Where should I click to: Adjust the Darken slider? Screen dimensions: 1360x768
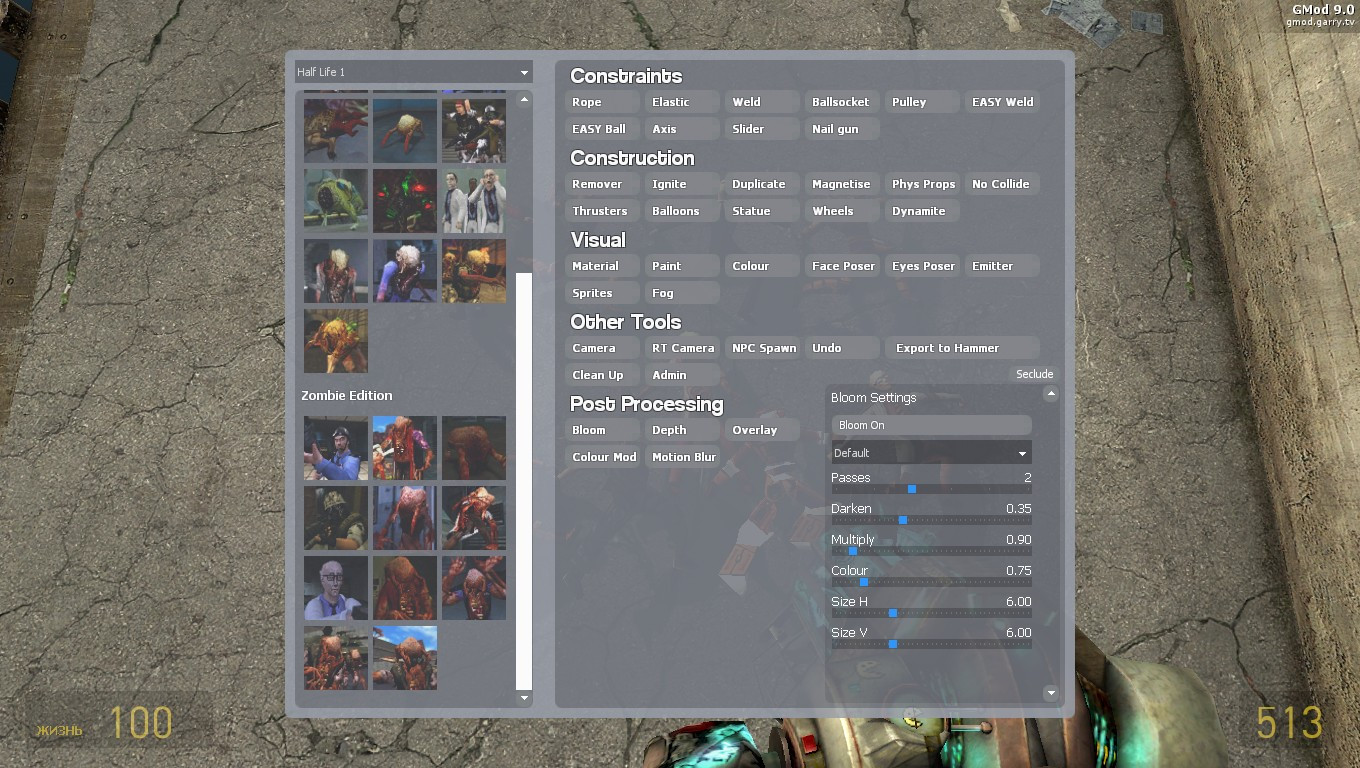tap(902, 520)
